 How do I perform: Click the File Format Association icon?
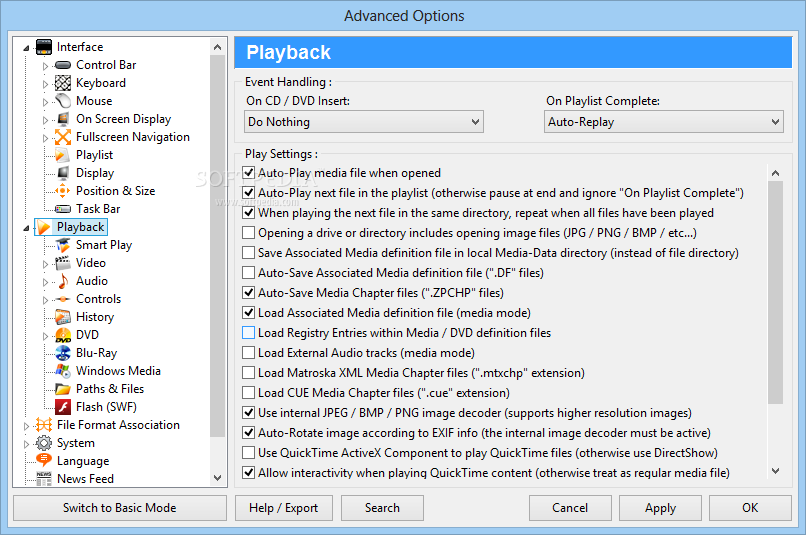[x=44, y=425]
